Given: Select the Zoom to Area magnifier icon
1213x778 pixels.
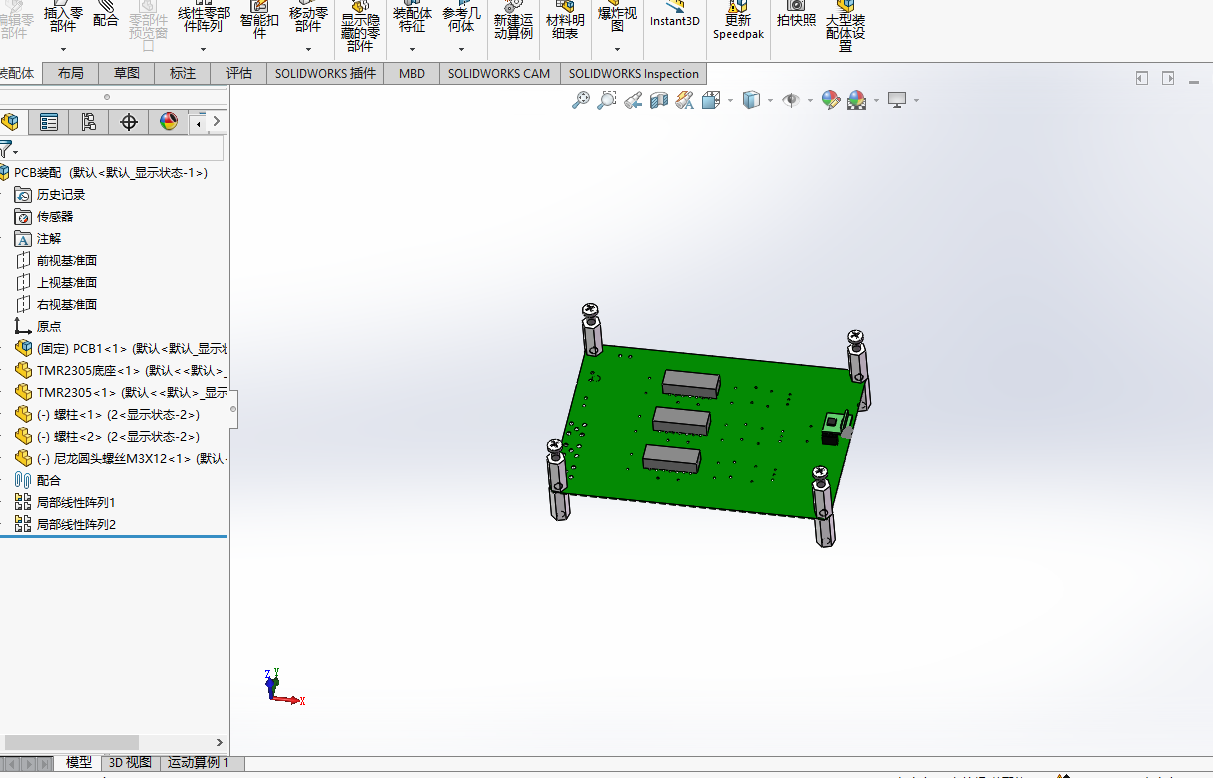Looking at the screenshot, I should click(607, 100).
